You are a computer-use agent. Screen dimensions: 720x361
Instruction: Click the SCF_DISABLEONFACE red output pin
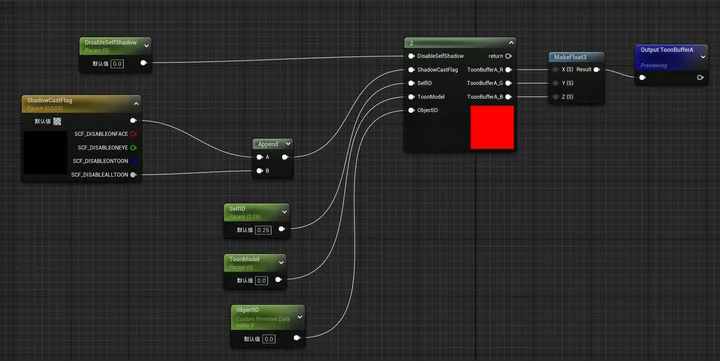pyautogui.click(x=133, y=134)
